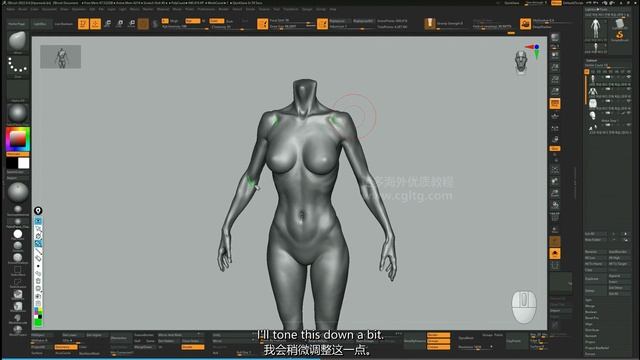
Task: Click the right-shelf Rotate view icon
Action: click(x=555, y=205)
